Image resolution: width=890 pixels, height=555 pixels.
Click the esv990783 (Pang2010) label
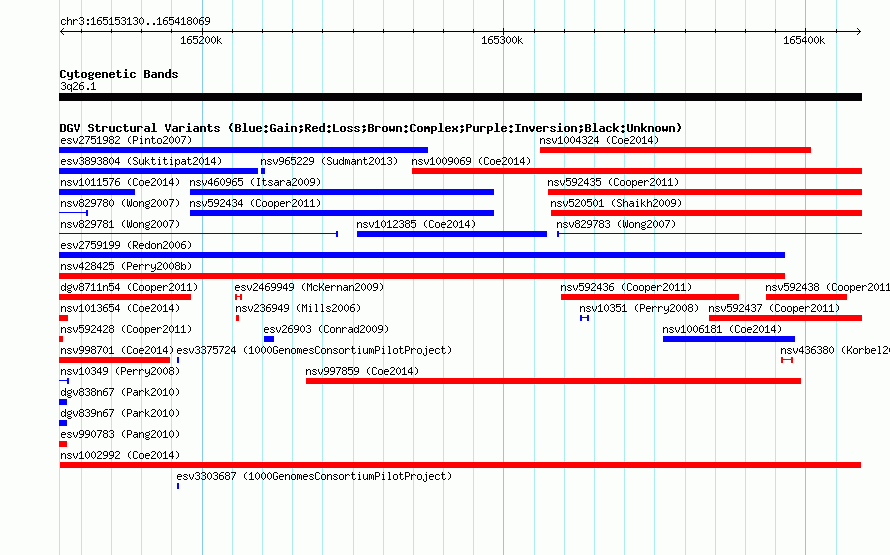pyautogui.click(x=120, y=434)
